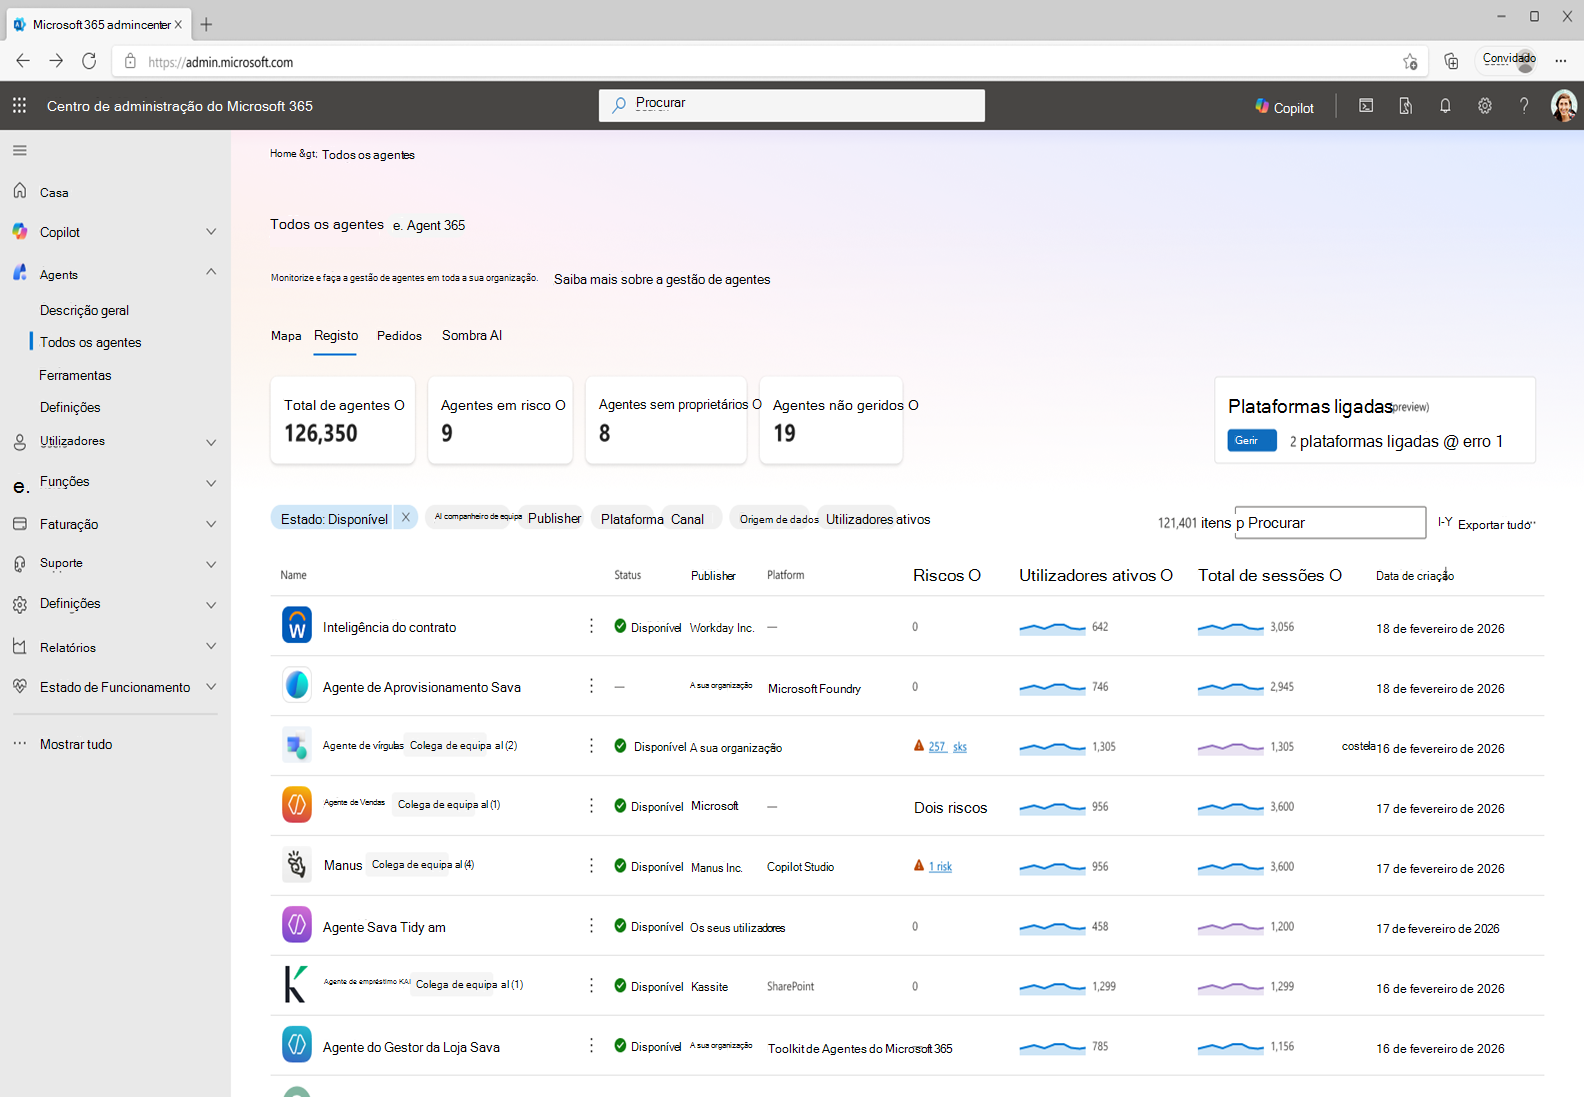Open Descrição geral under Agents
This screenshot has width=1584, height=1097.
click(x=84, y=310)
